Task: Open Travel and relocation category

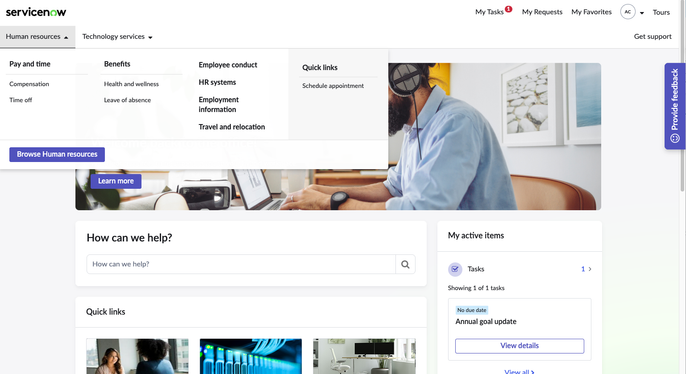Action: (232, 127)
